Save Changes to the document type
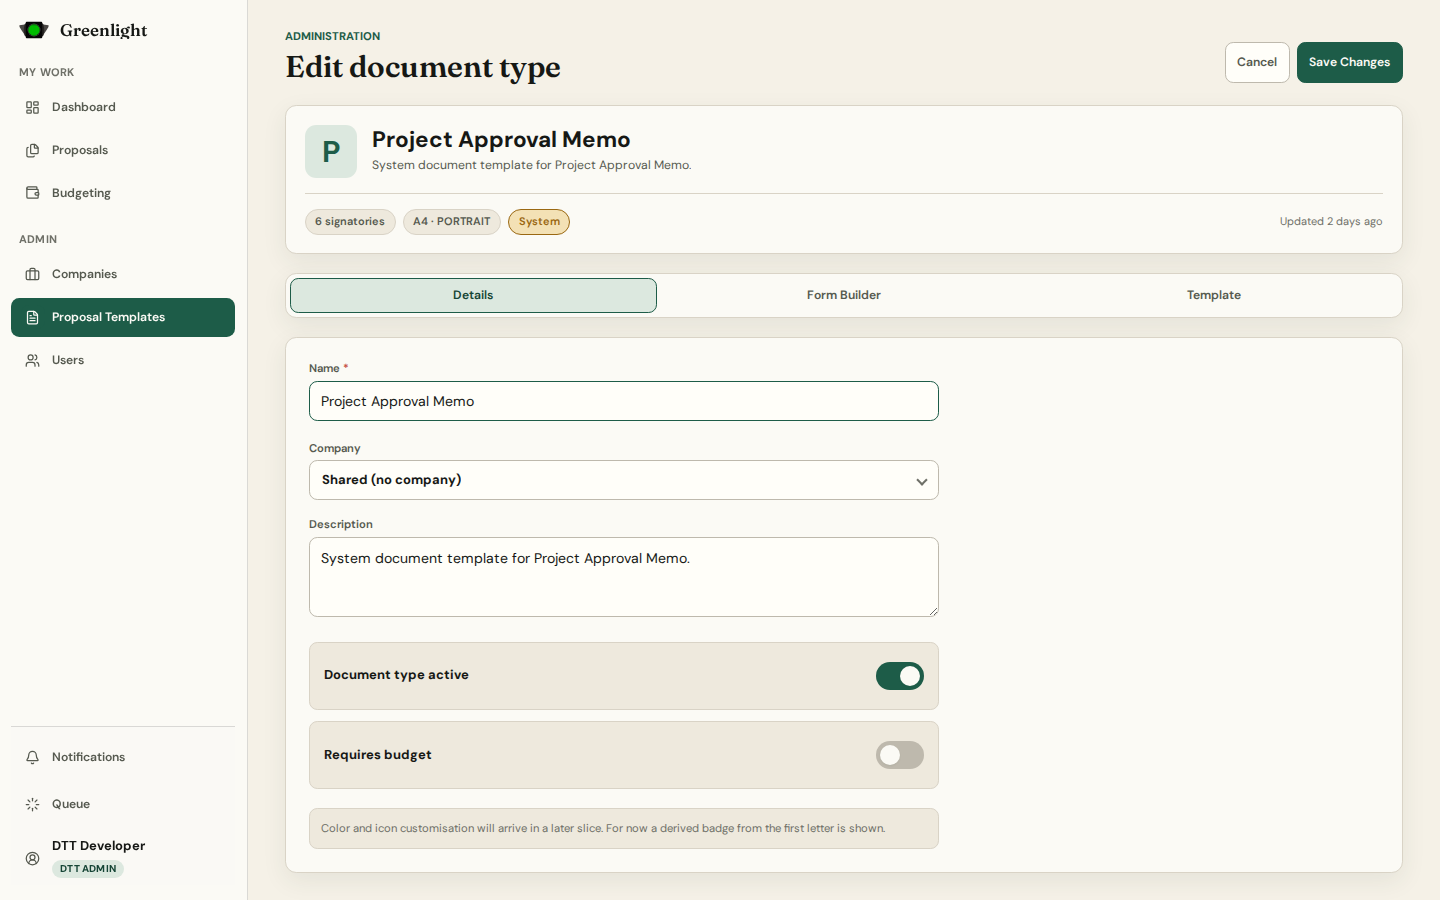 tap(1350, 62)
